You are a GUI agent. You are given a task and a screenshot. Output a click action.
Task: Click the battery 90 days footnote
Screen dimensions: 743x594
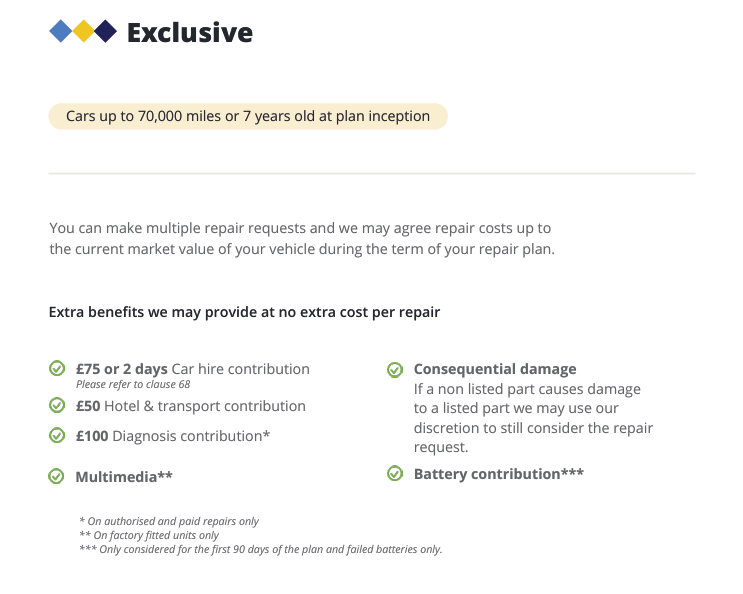click(260, 549)
